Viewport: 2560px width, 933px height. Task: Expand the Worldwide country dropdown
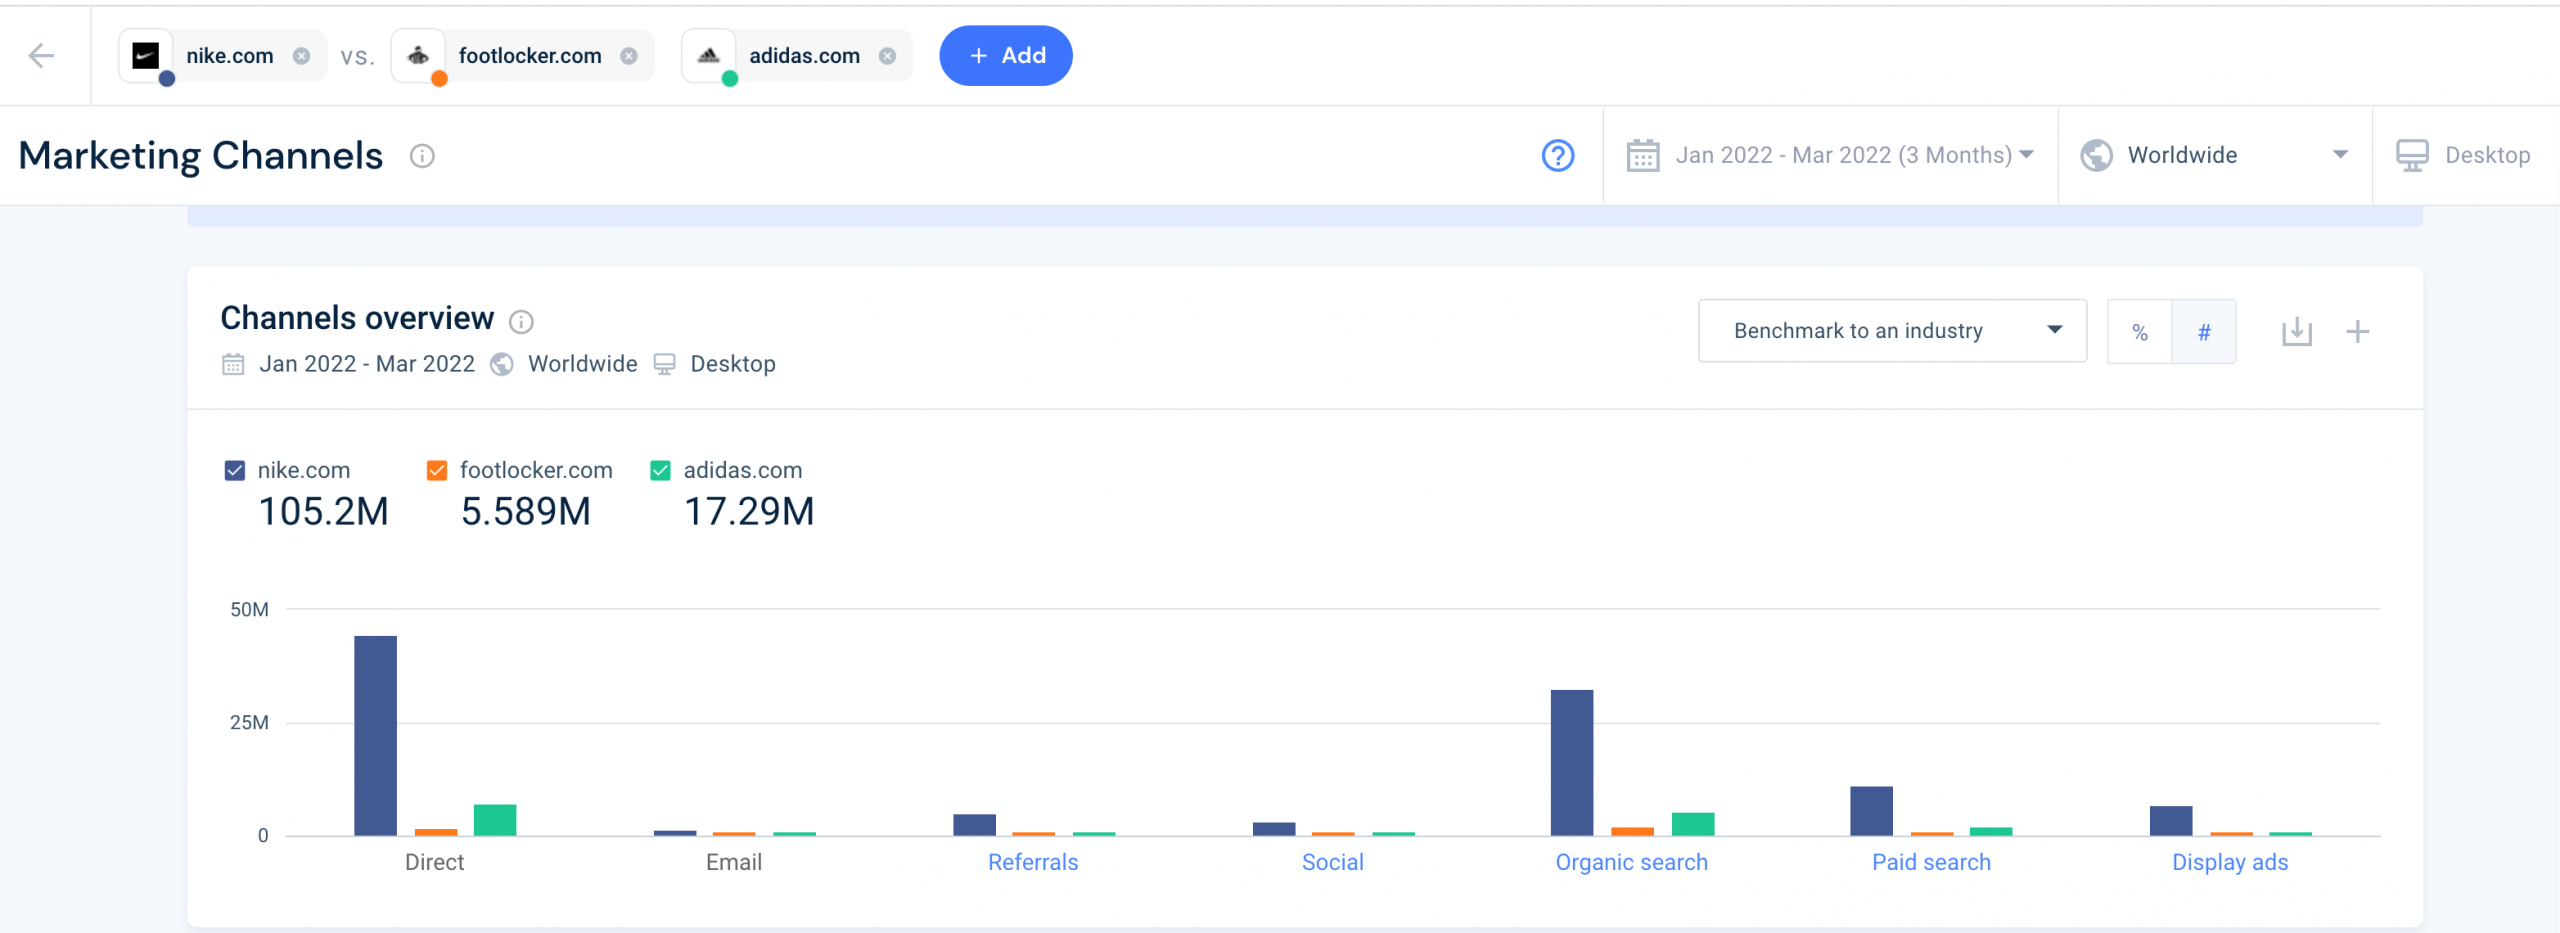point(2214,155)
